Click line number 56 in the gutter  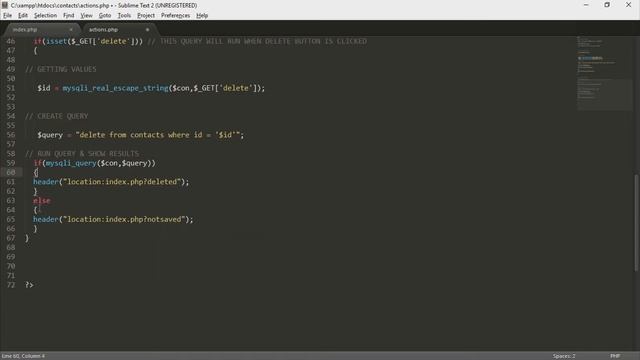point(11,135)
